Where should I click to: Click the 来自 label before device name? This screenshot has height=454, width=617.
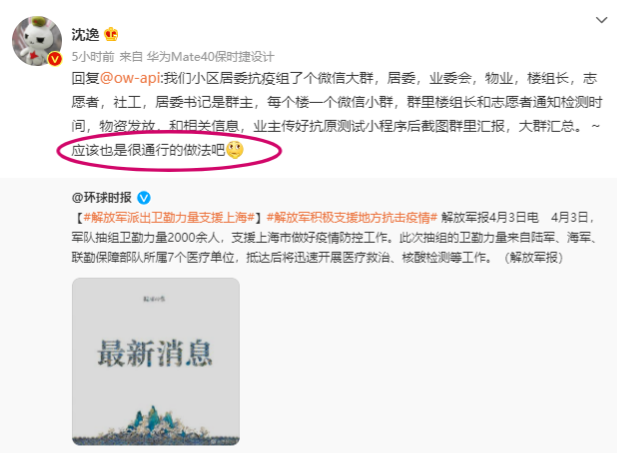coord(131,57)
